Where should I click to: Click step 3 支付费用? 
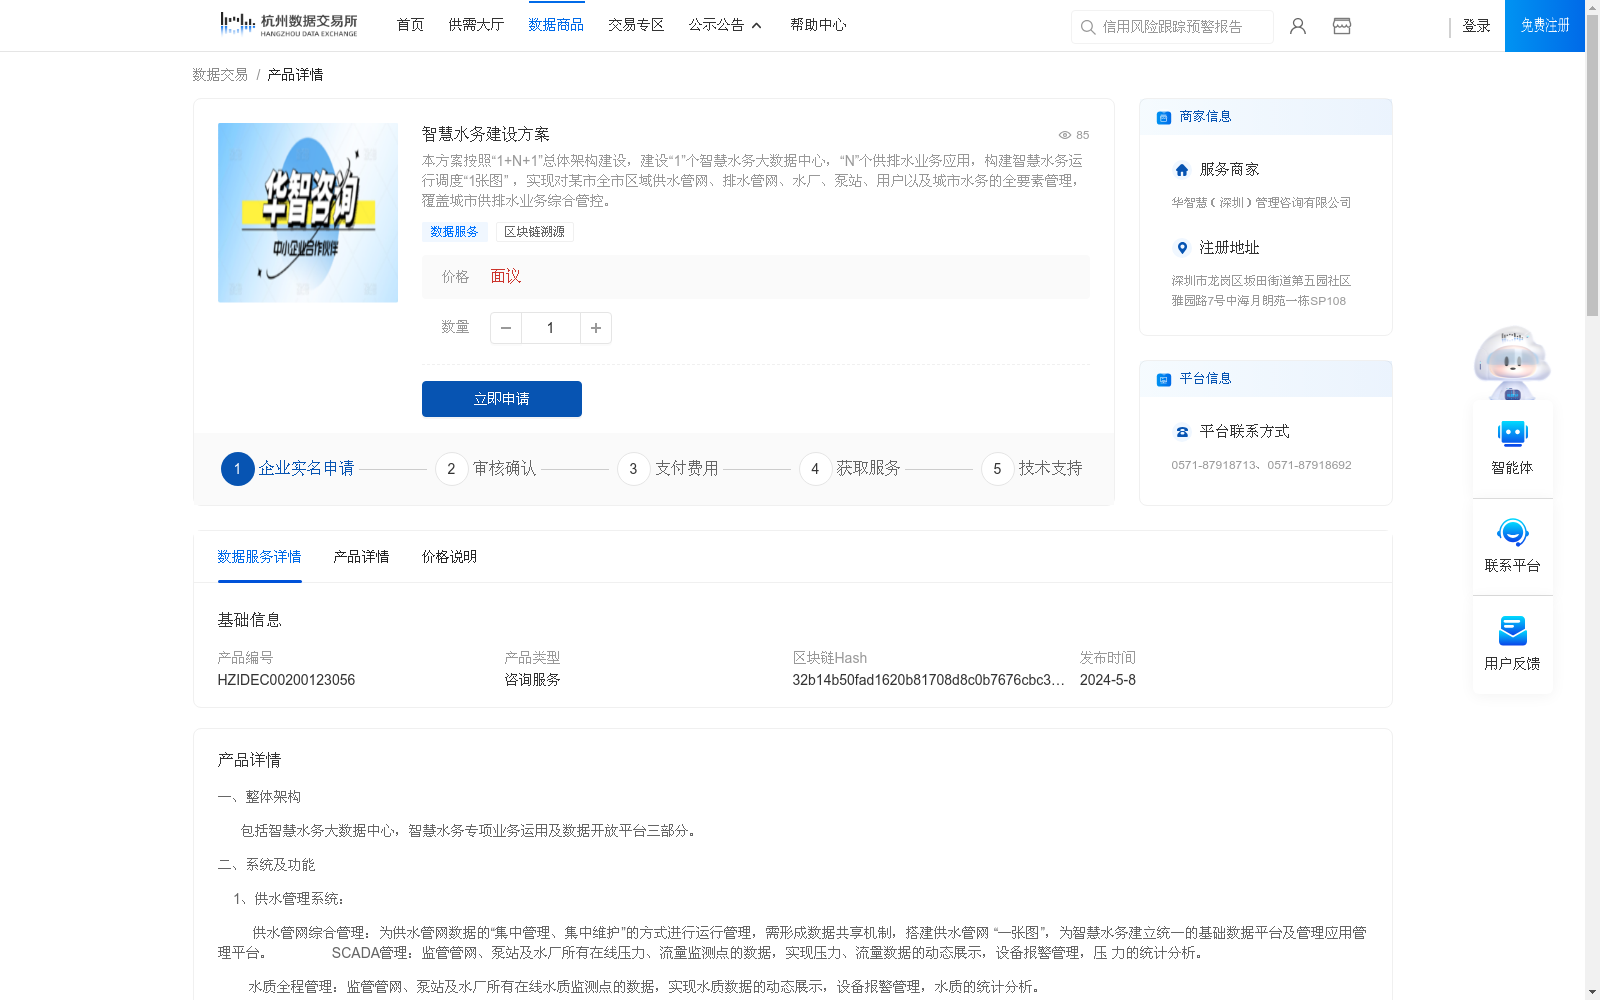pos(668,469)
